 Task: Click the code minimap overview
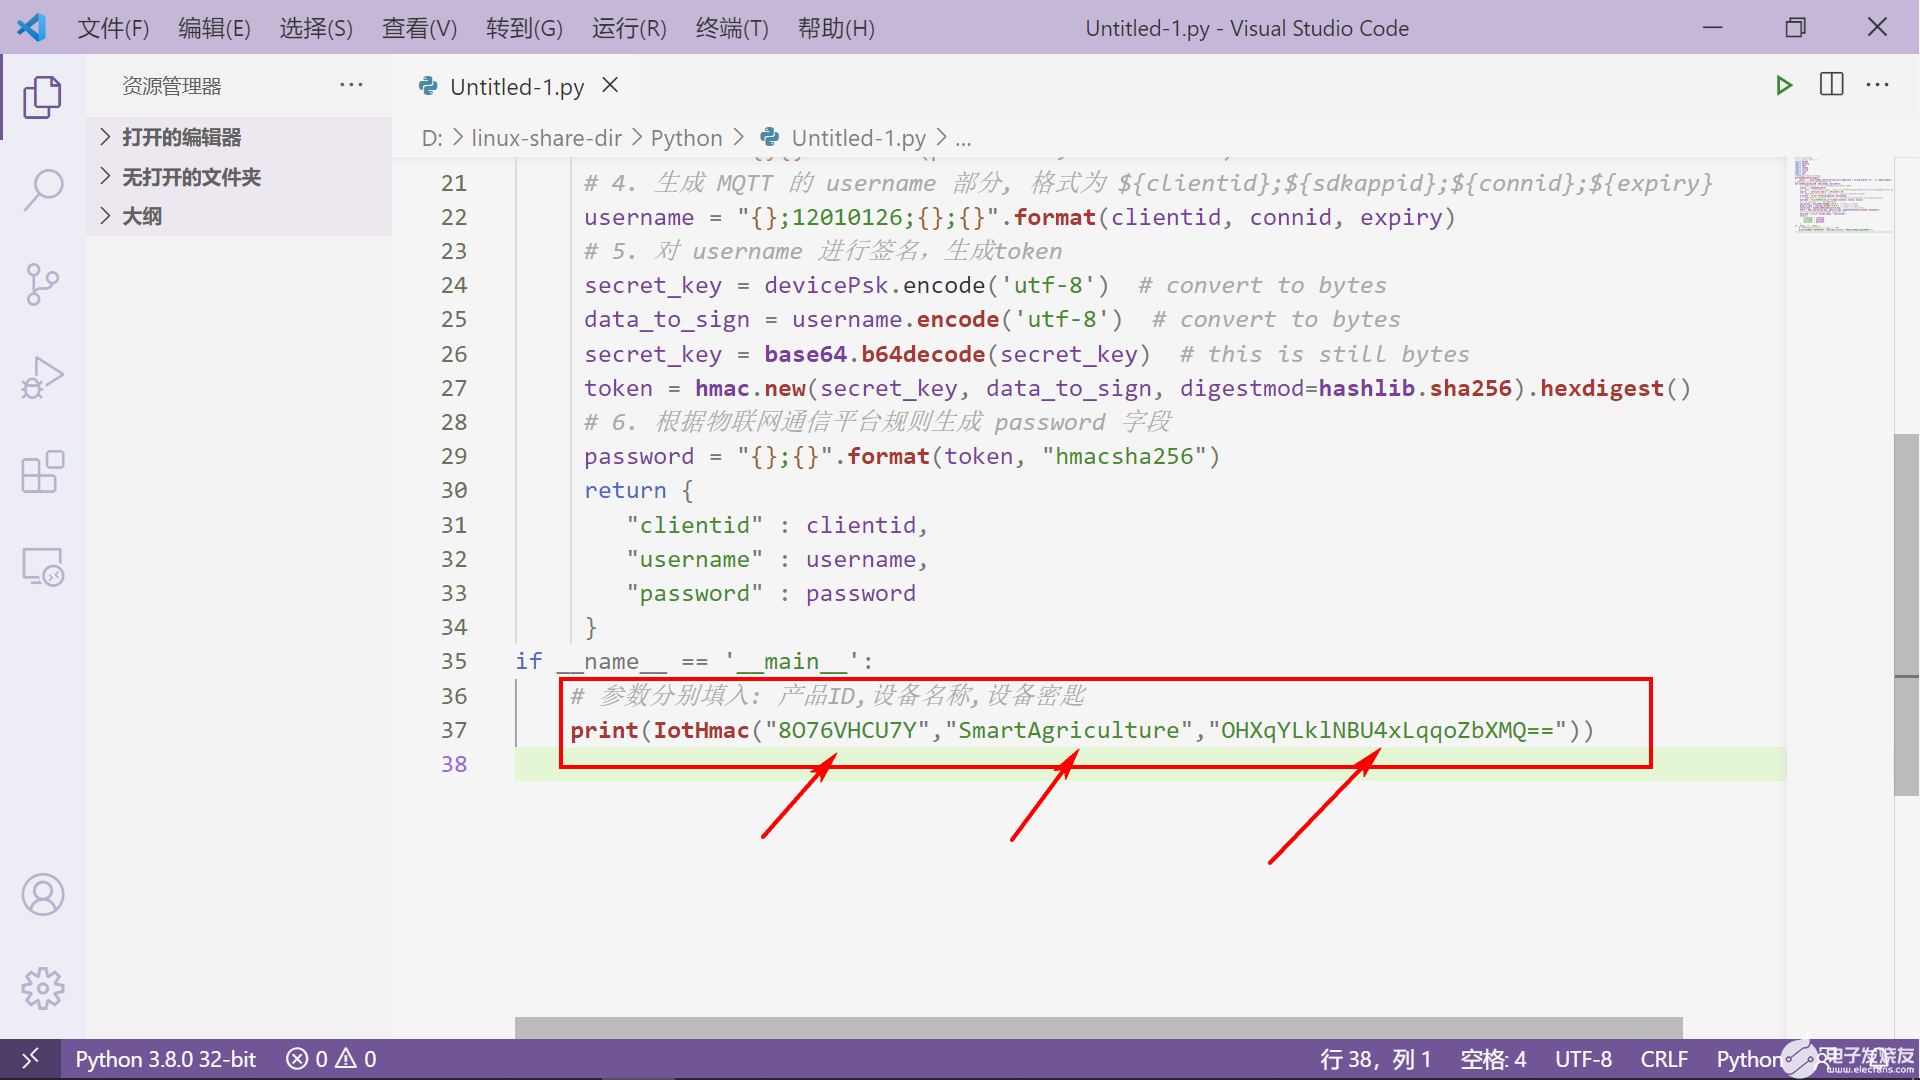1843,195
